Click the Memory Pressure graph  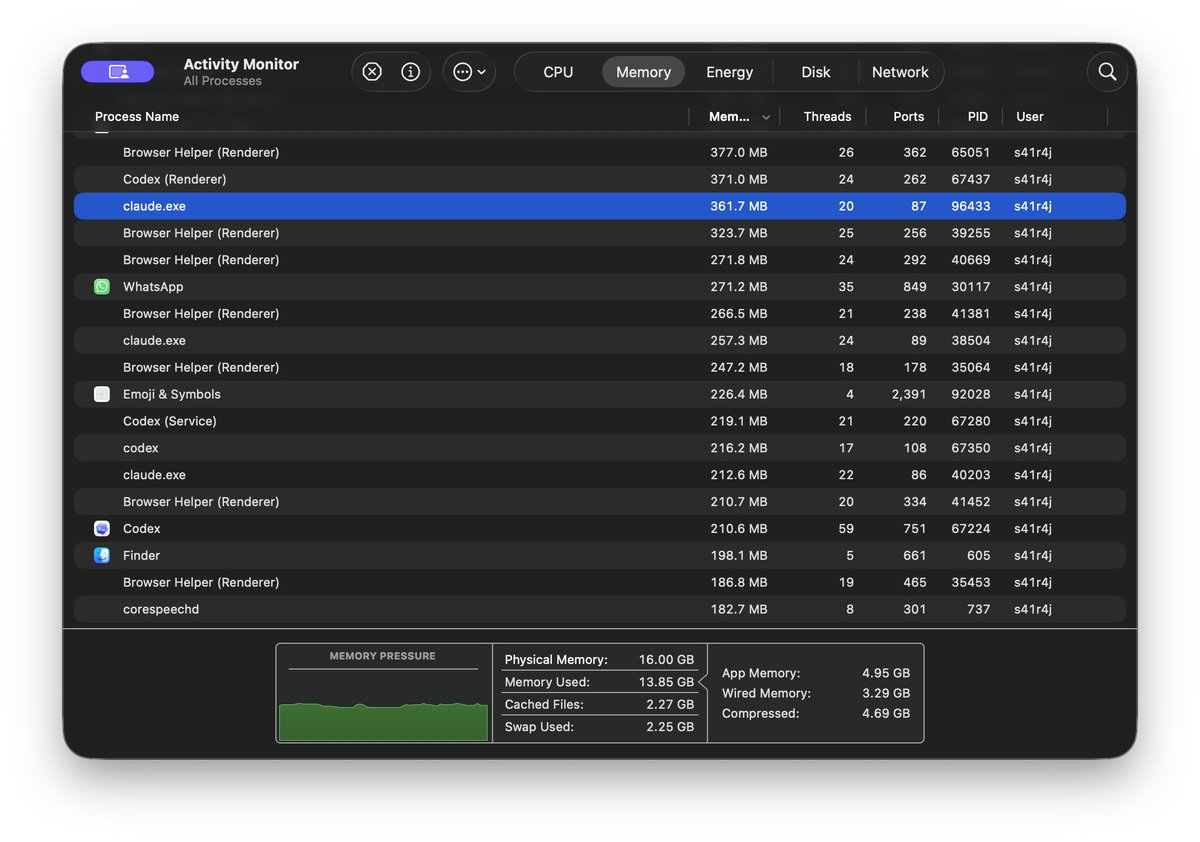click(383, 720)
